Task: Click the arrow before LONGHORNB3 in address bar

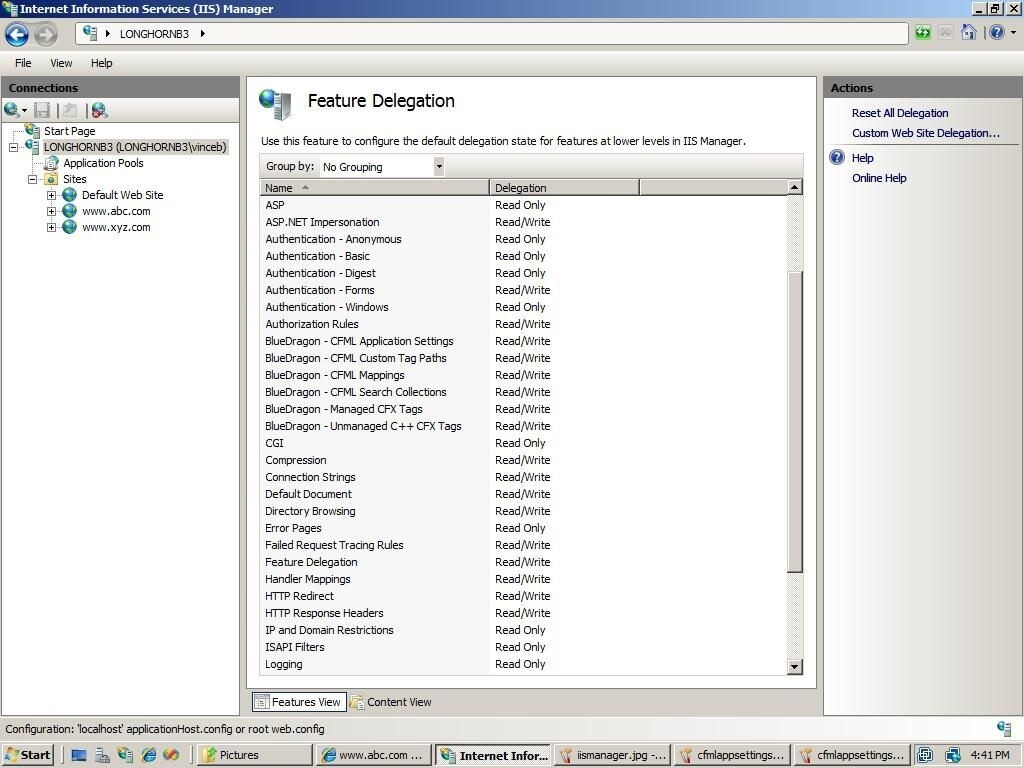Action: click(x=108, y=33)
